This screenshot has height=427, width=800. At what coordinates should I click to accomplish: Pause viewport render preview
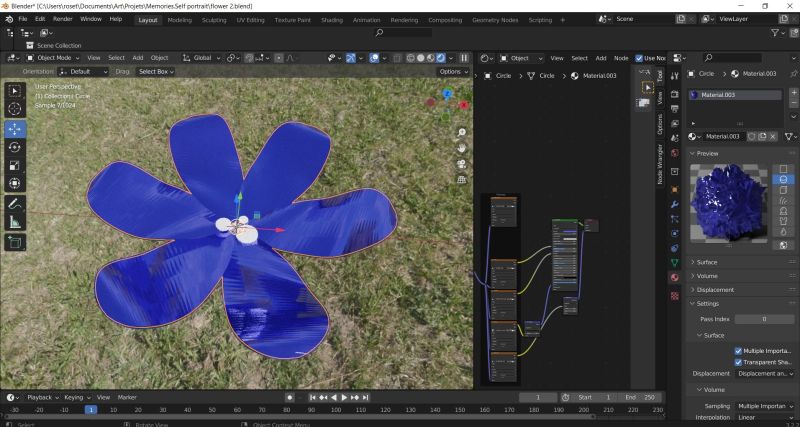click(464, 58)
